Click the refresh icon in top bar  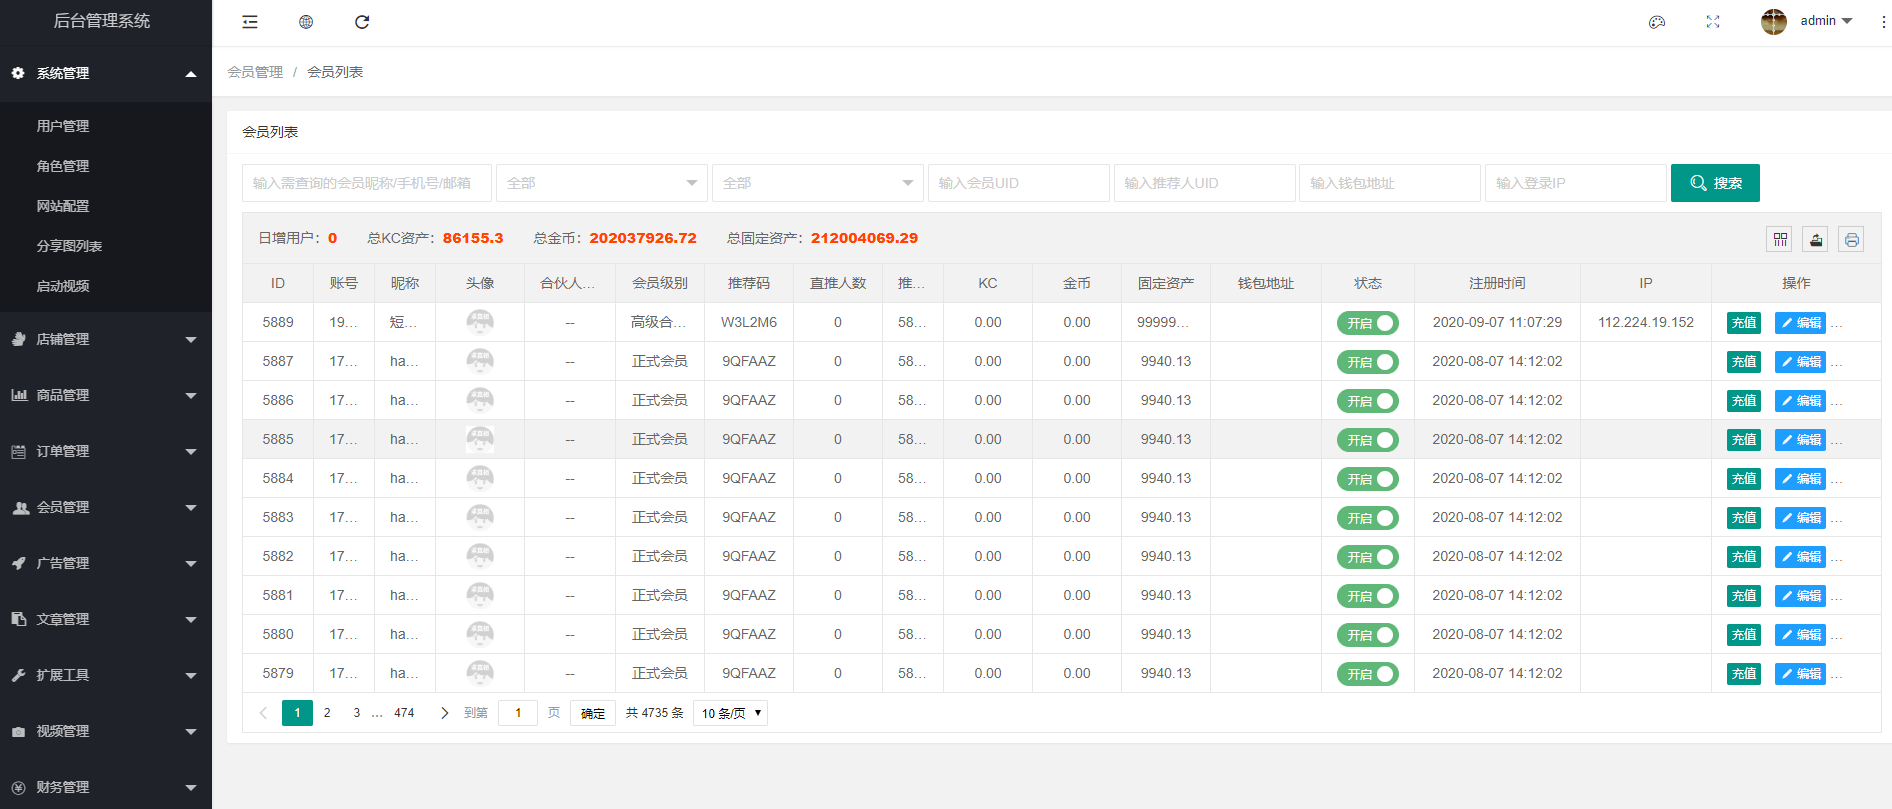point(362,22)
